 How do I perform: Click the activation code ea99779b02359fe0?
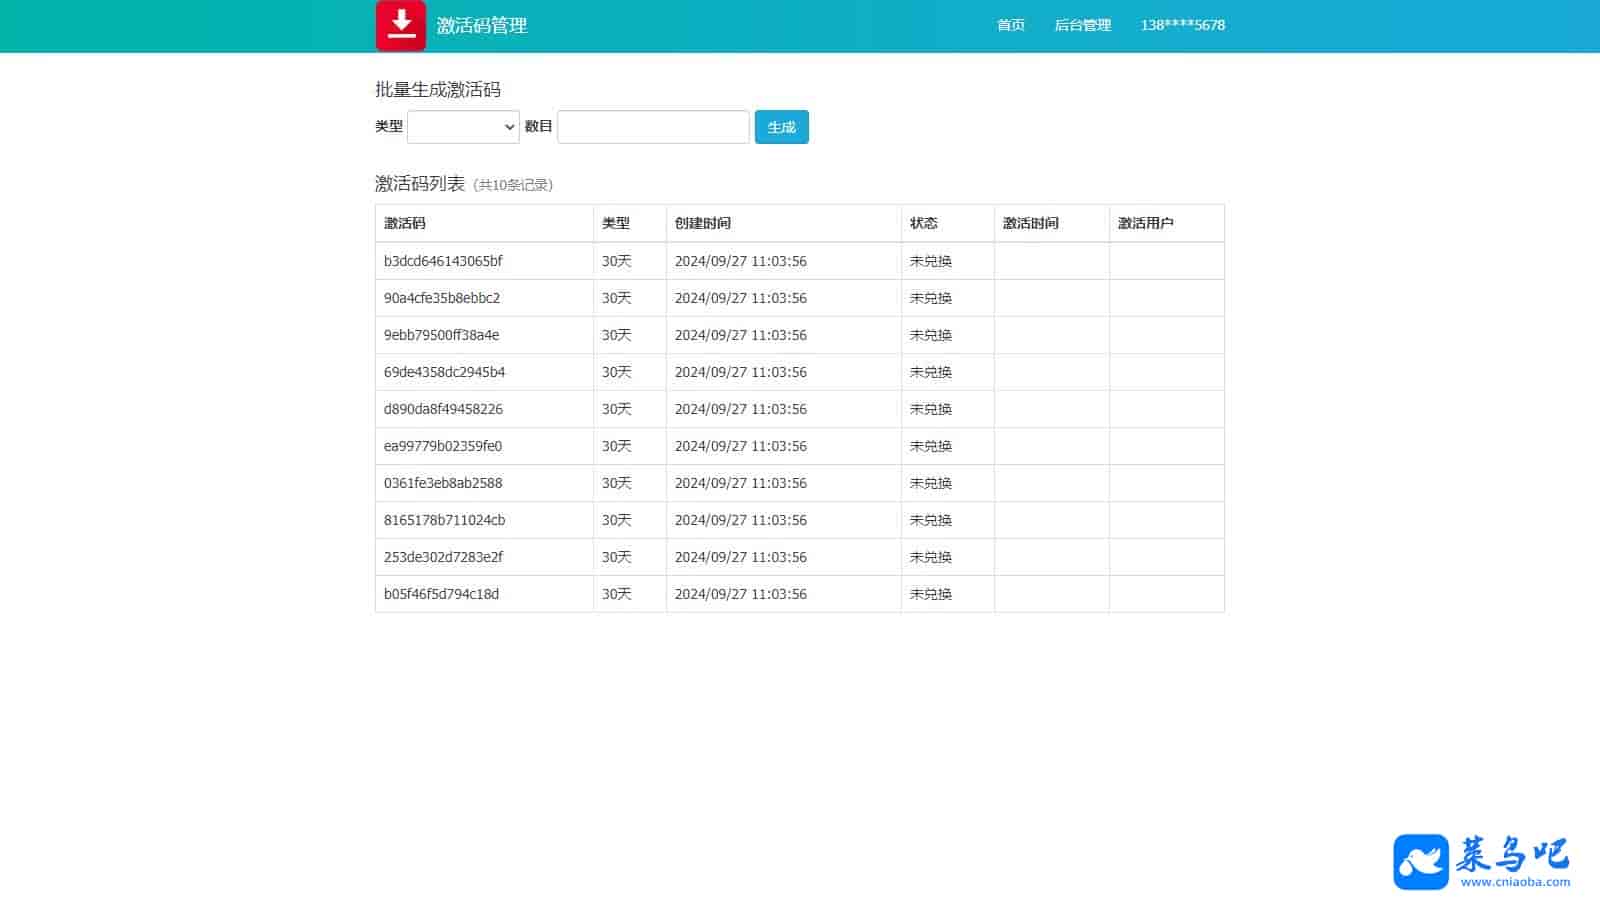pos(443,446)
